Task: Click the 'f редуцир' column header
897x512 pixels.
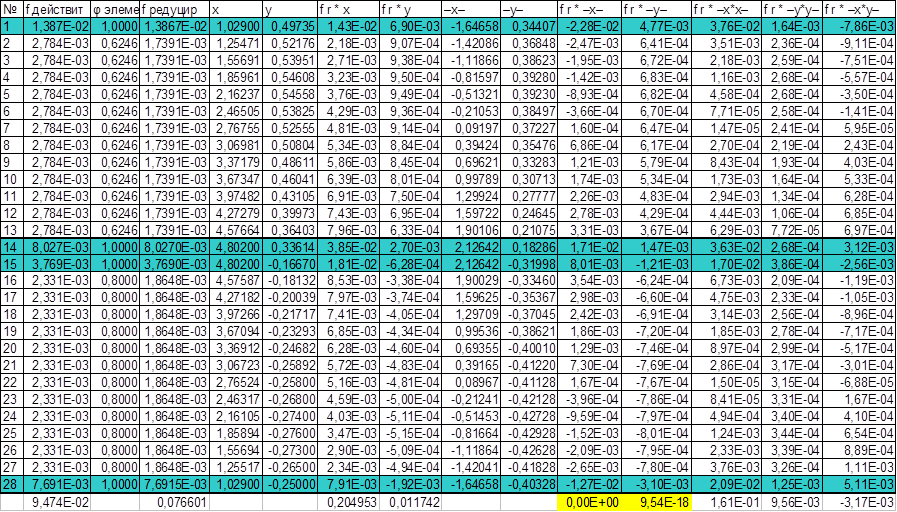Action: coord(174,8)
